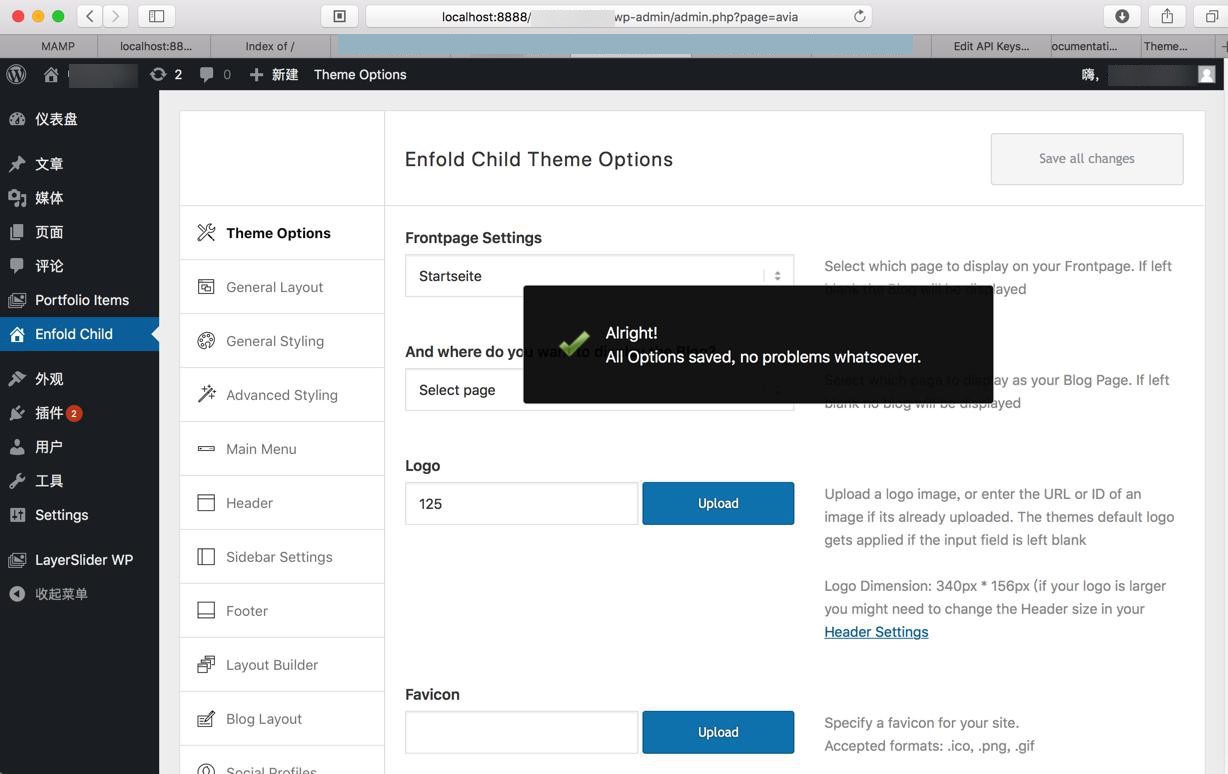This screenshot has width=1228, height=774.
Task: Click the Safari share icon
Action: [1167, 16]
